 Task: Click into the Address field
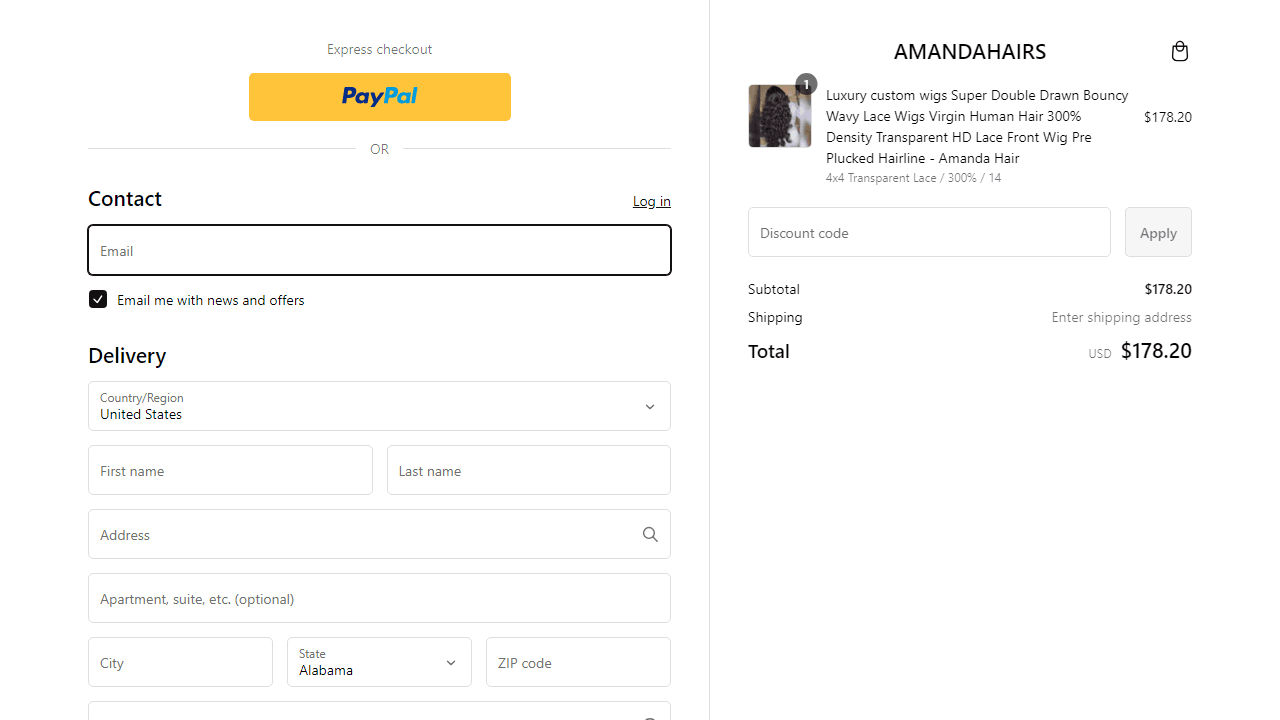click(380, 534)
